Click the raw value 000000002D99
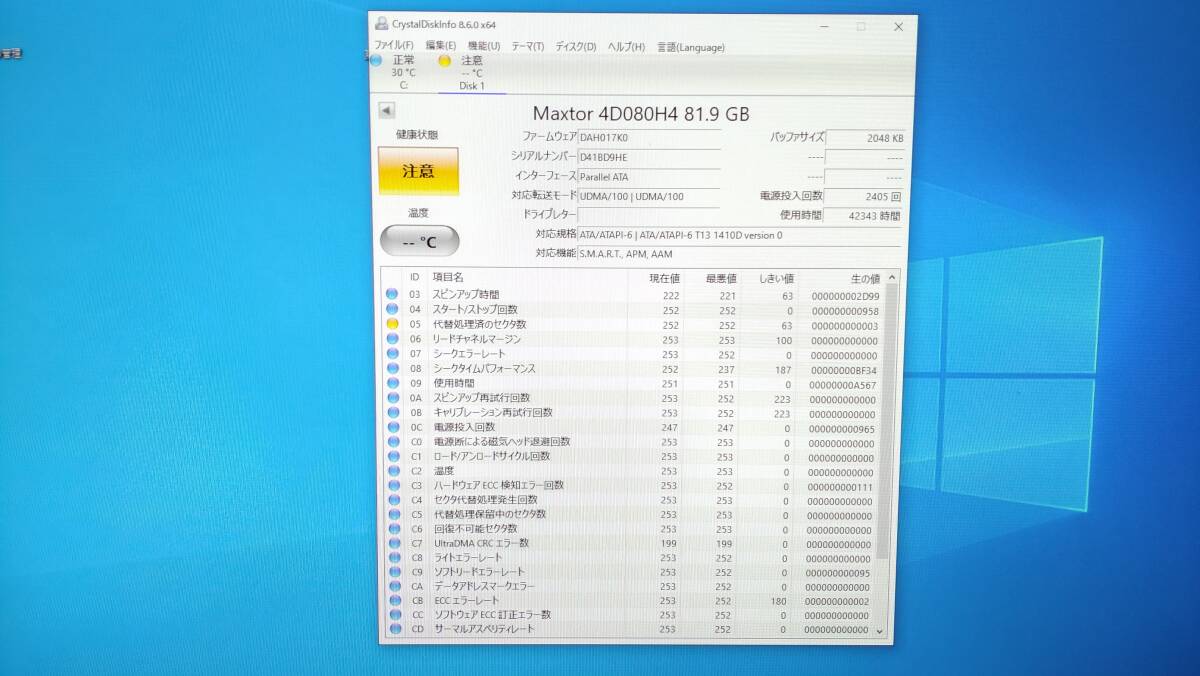The width and height of the screenshot is (1200, 676). (x=845, y=296)
